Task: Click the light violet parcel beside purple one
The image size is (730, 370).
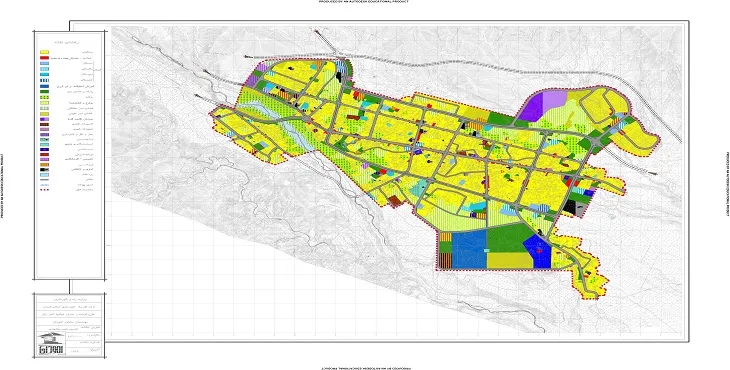Action: tap(554, 100)
